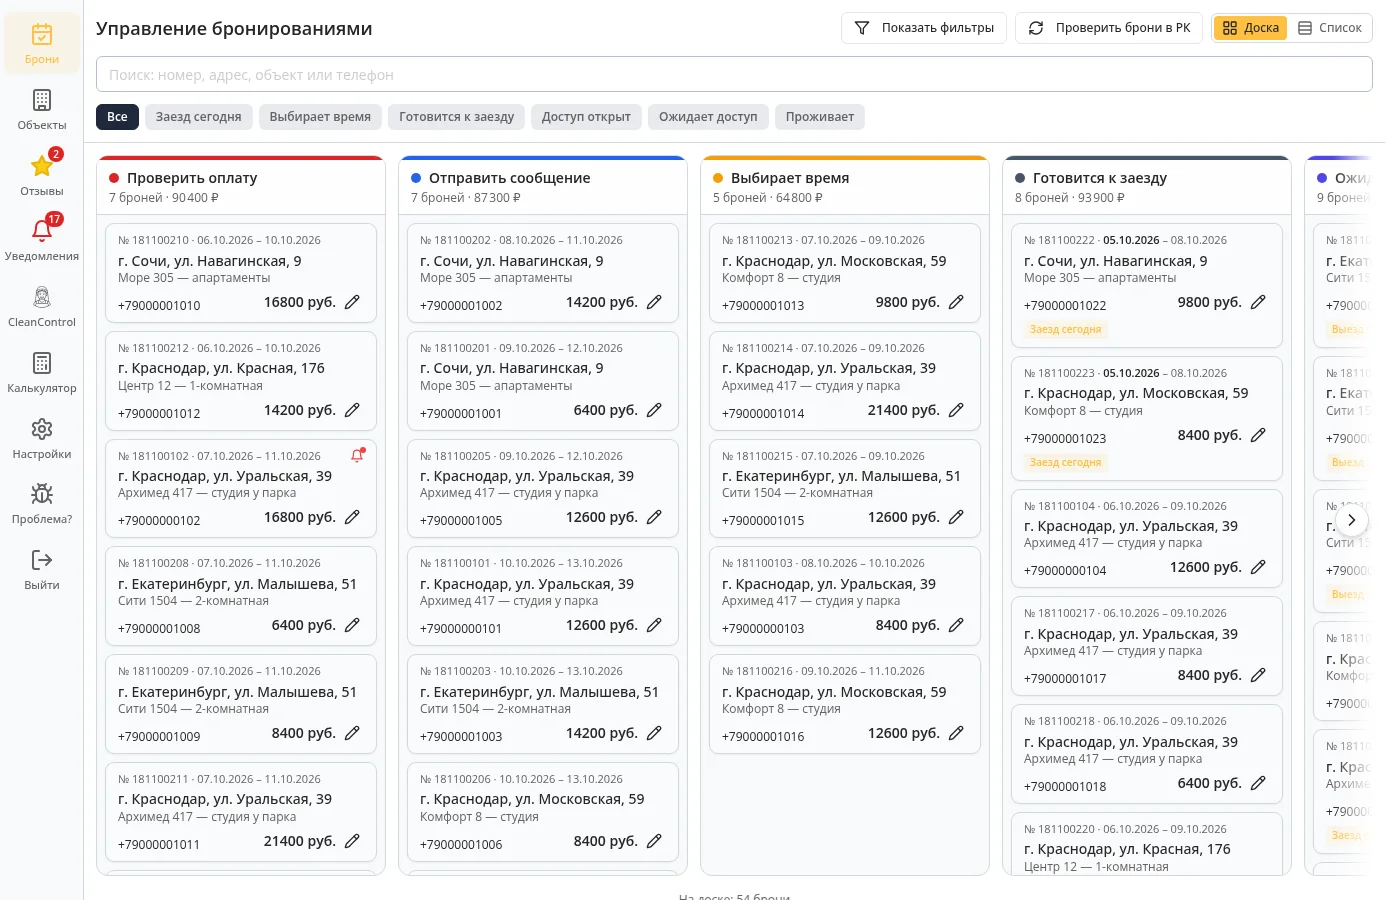Log out with the Выйти icon
Screen dimensions: 1400x900
point(41,569)
